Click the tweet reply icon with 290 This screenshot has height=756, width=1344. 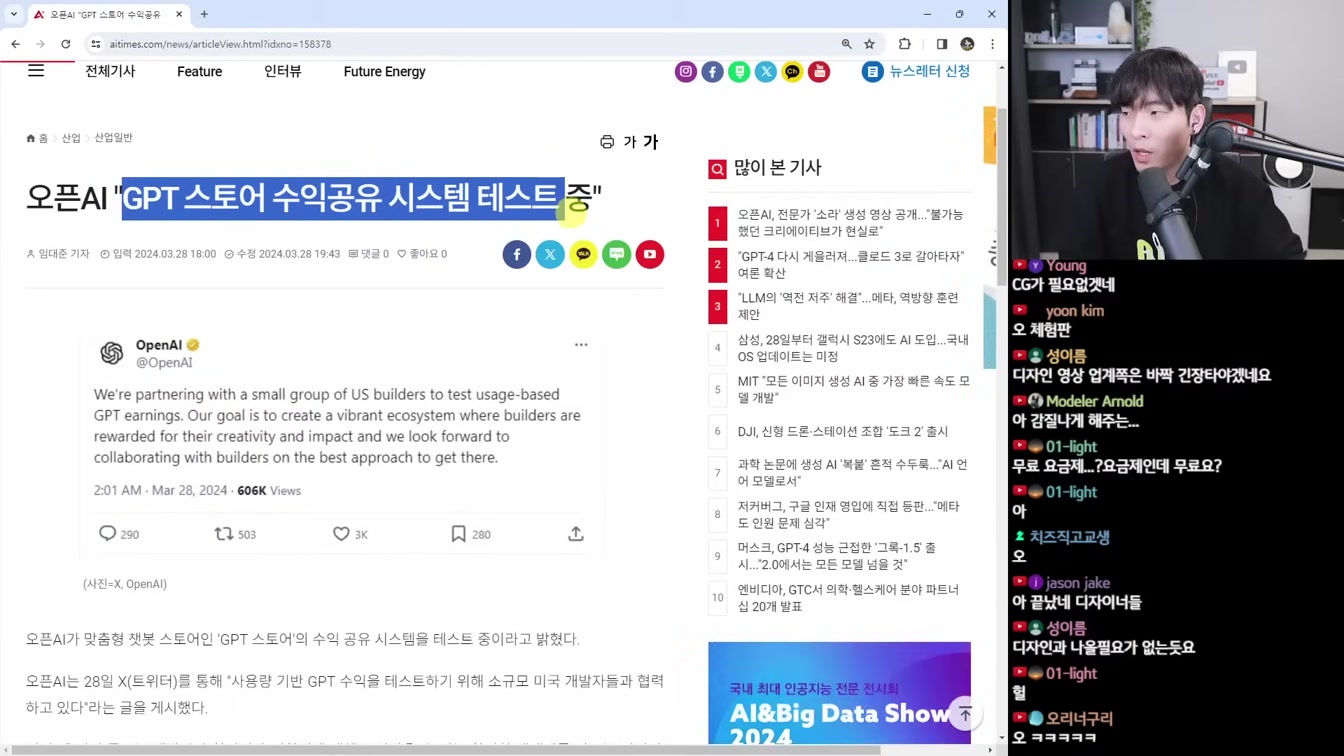[108, 534]
